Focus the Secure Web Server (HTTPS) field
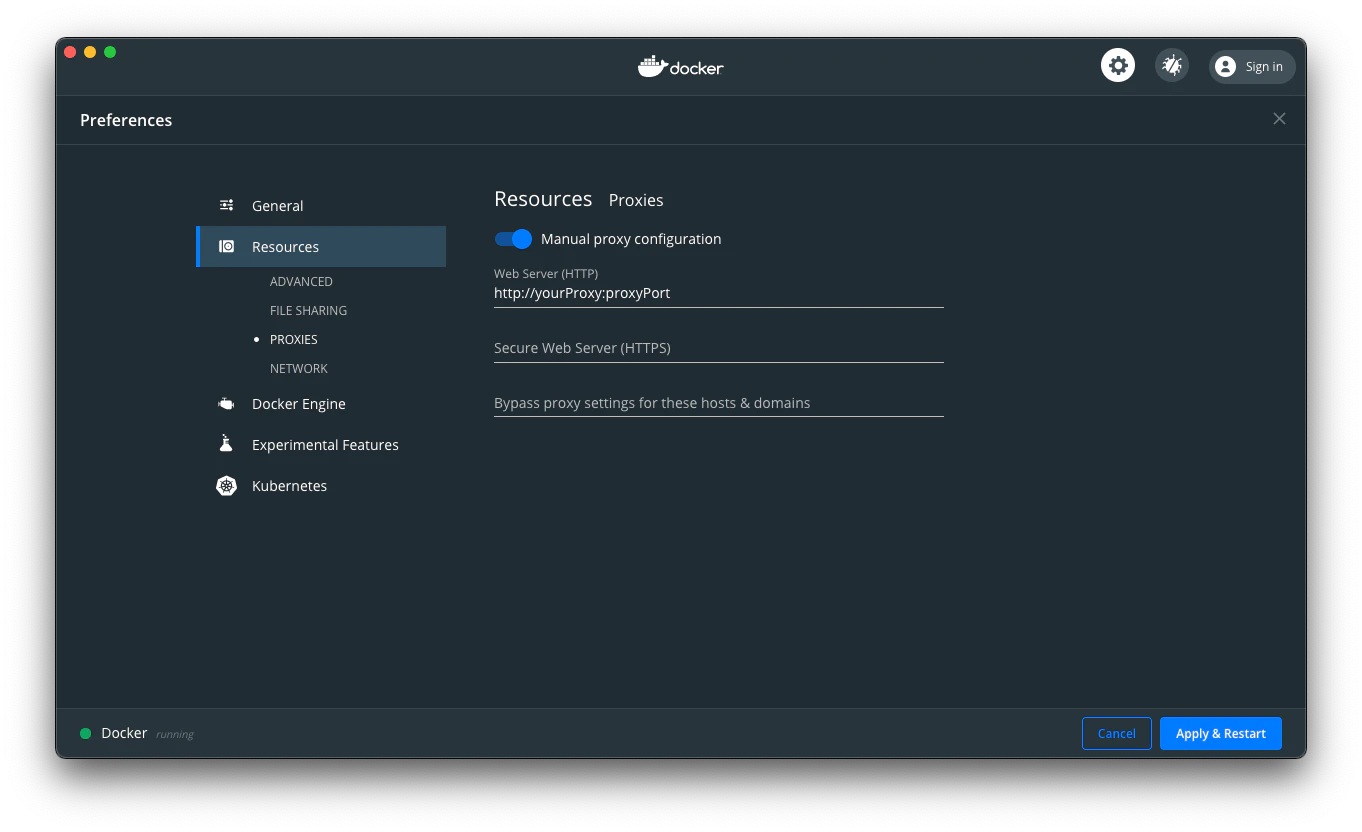 pos(719,348)
